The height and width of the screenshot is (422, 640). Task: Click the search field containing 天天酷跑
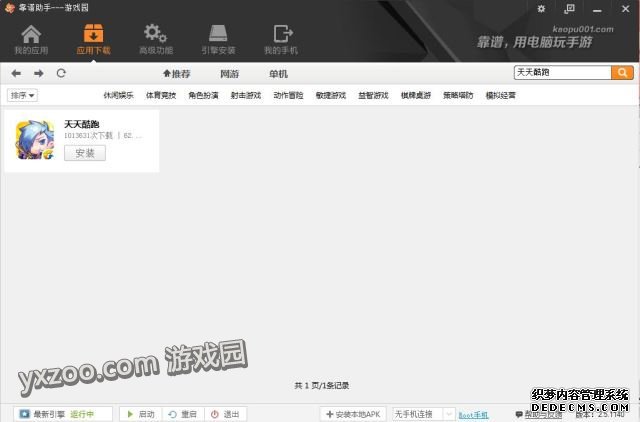click(x=562, y=73)
